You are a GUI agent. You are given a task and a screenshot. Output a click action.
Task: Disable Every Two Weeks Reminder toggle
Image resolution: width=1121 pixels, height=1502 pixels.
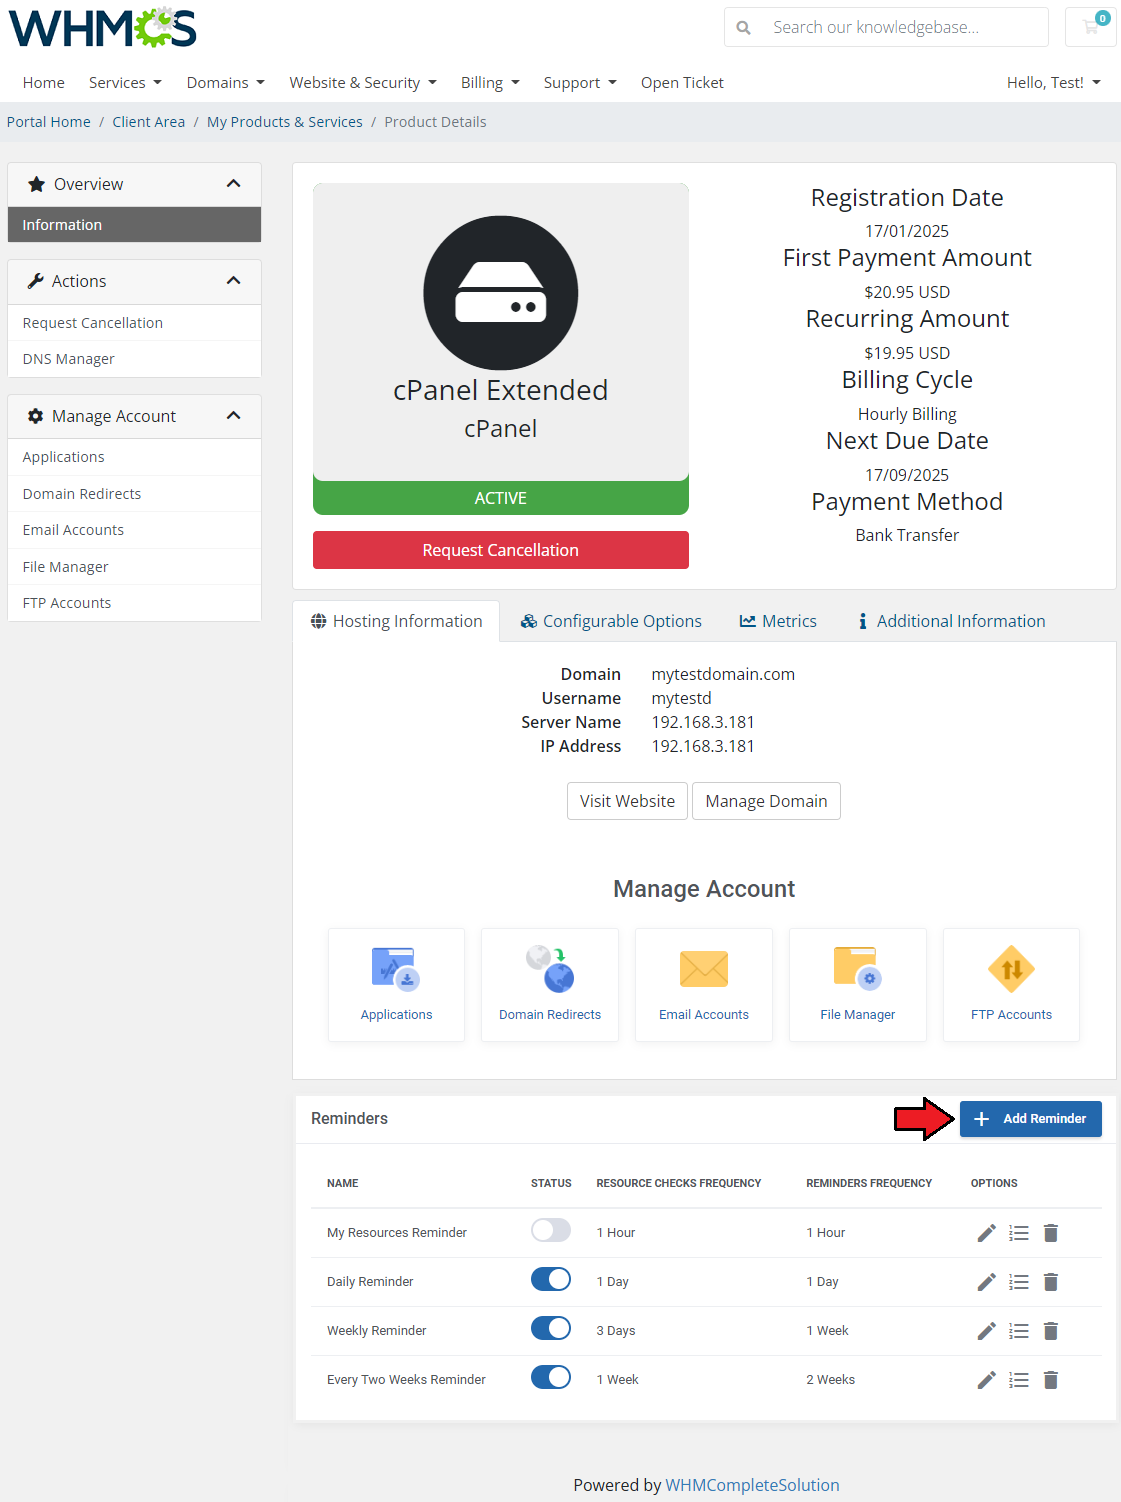click(x=551, y=1377)
